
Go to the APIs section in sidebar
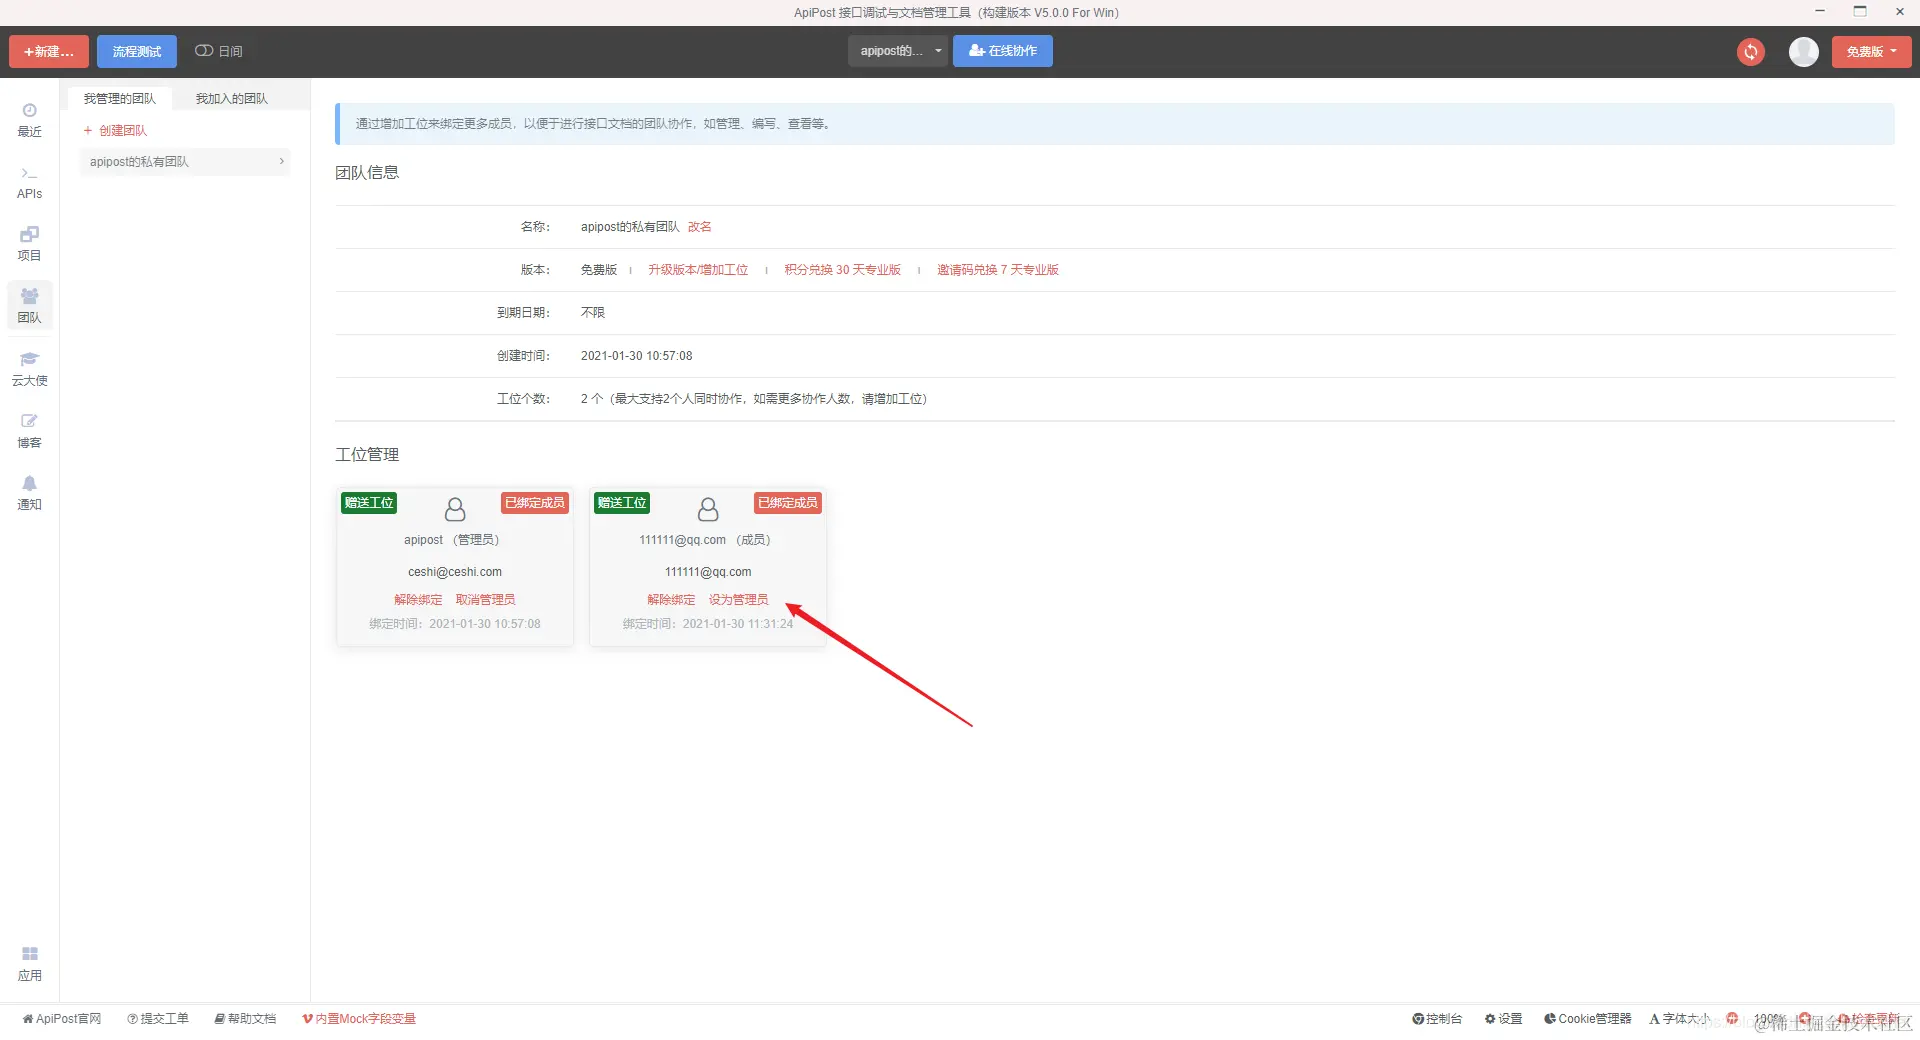pyautogui.click(x=29, y=183)
